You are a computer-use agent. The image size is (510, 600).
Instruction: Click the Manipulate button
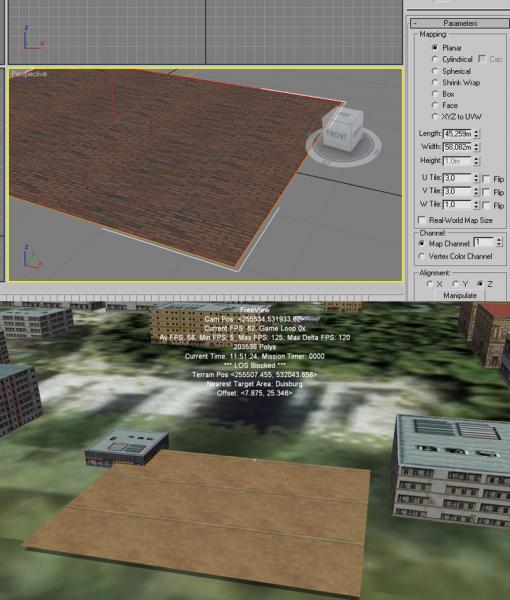tap(460, 295)
